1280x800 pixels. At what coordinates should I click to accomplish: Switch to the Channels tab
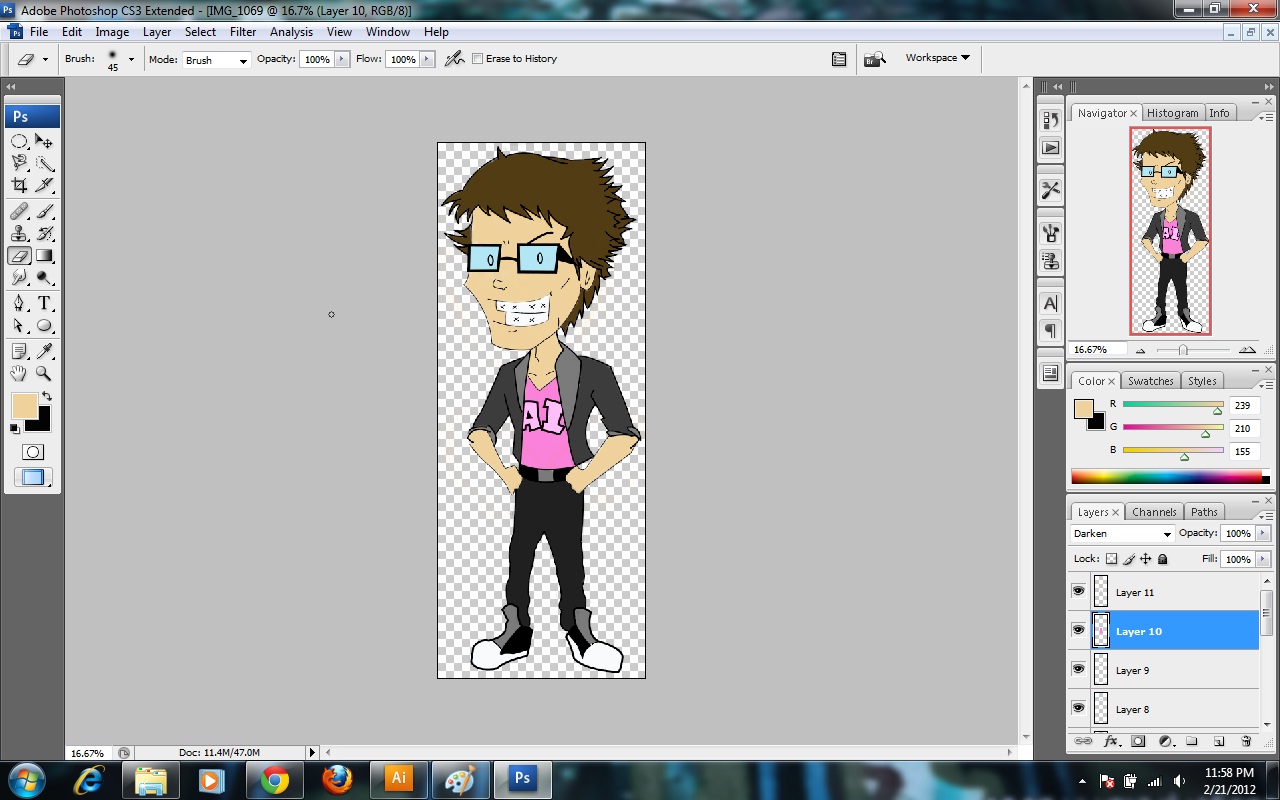click(1153, 512)
